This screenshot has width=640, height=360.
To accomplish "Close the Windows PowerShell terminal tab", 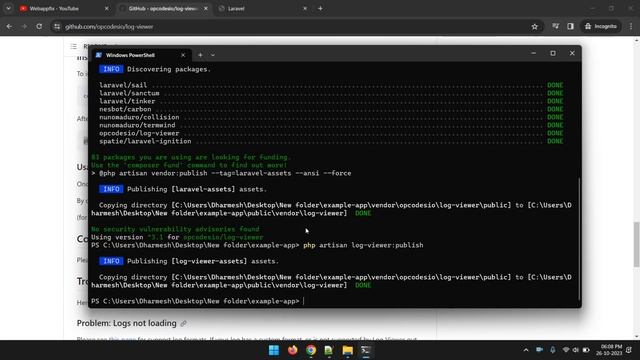I will tap(183, 55).
